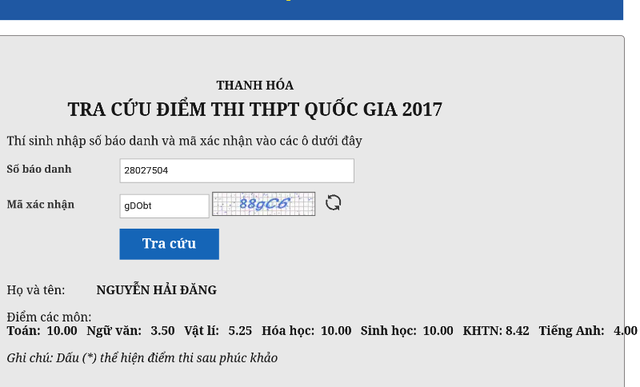
Task: Click the Sinh học score 10.00
Action: [x=438, y=331]
